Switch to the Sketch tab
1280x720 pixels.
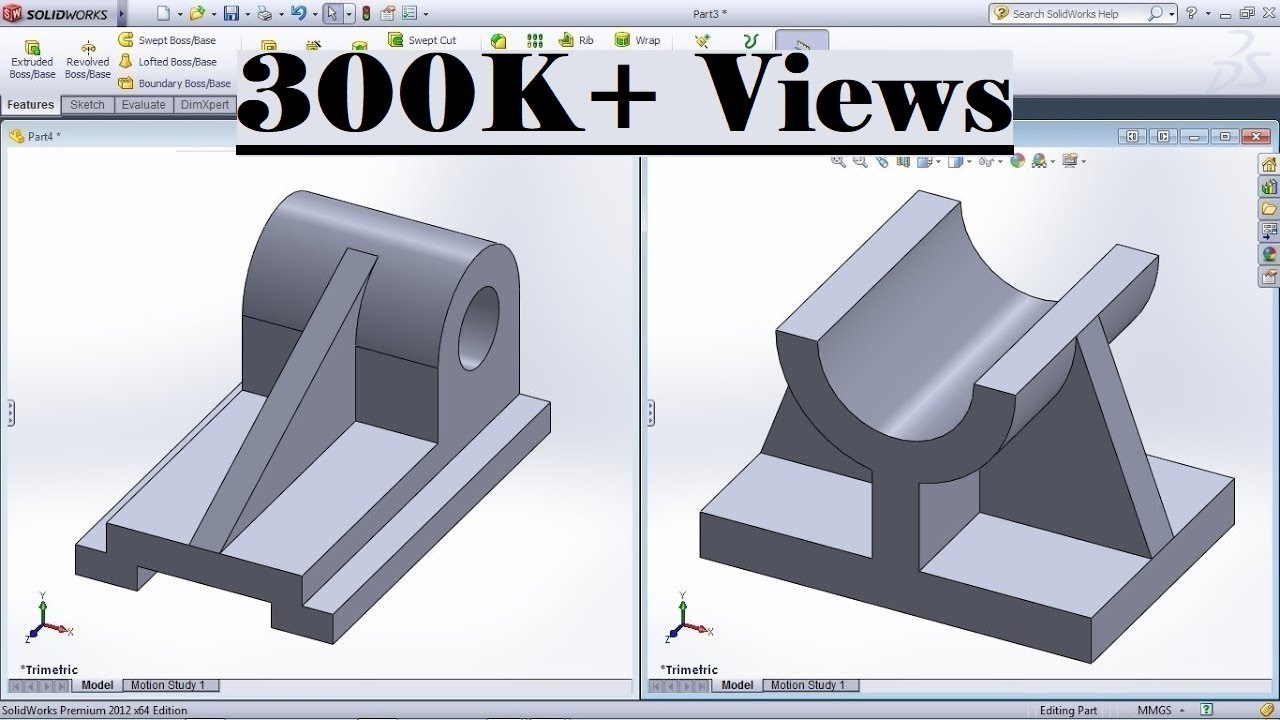87,105
